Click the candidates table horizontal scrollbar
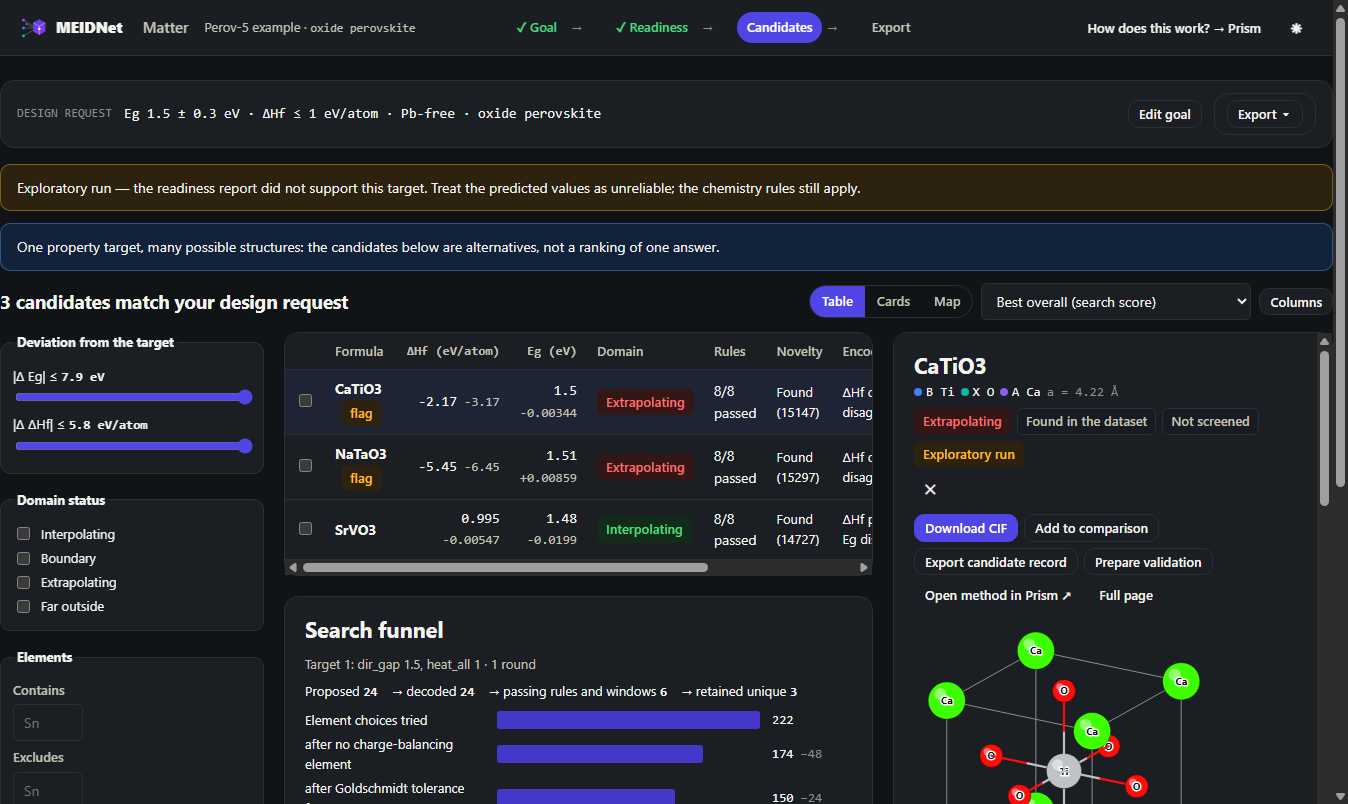The image size is (1348, 804). pyautogui.click(x=505, y=567)
